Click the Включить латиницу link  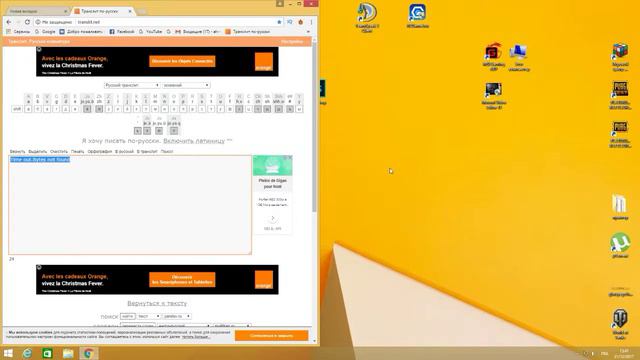point(194,141)
